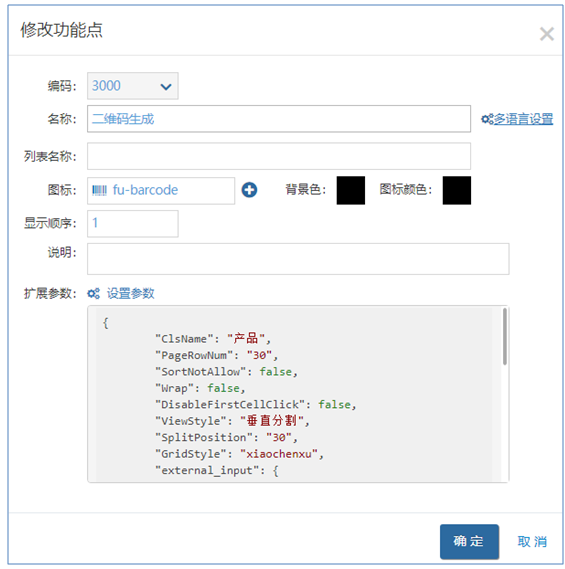Open 多语言设置 link
Image resolution: width=565 pixels, height=569 pixels.
click(x=523, y=119)
